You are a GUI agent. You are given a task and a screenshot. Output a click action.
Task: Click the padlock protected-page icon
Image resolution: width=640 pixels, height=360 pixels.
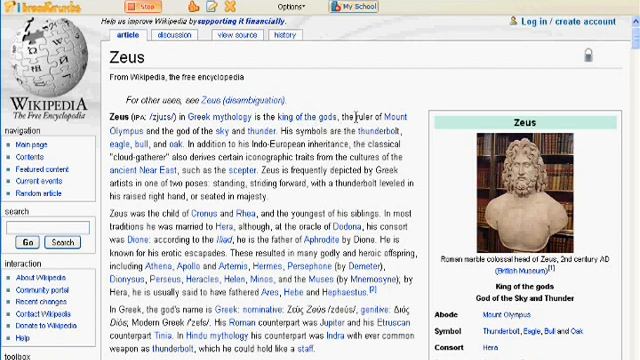click(x=588, y=55)
